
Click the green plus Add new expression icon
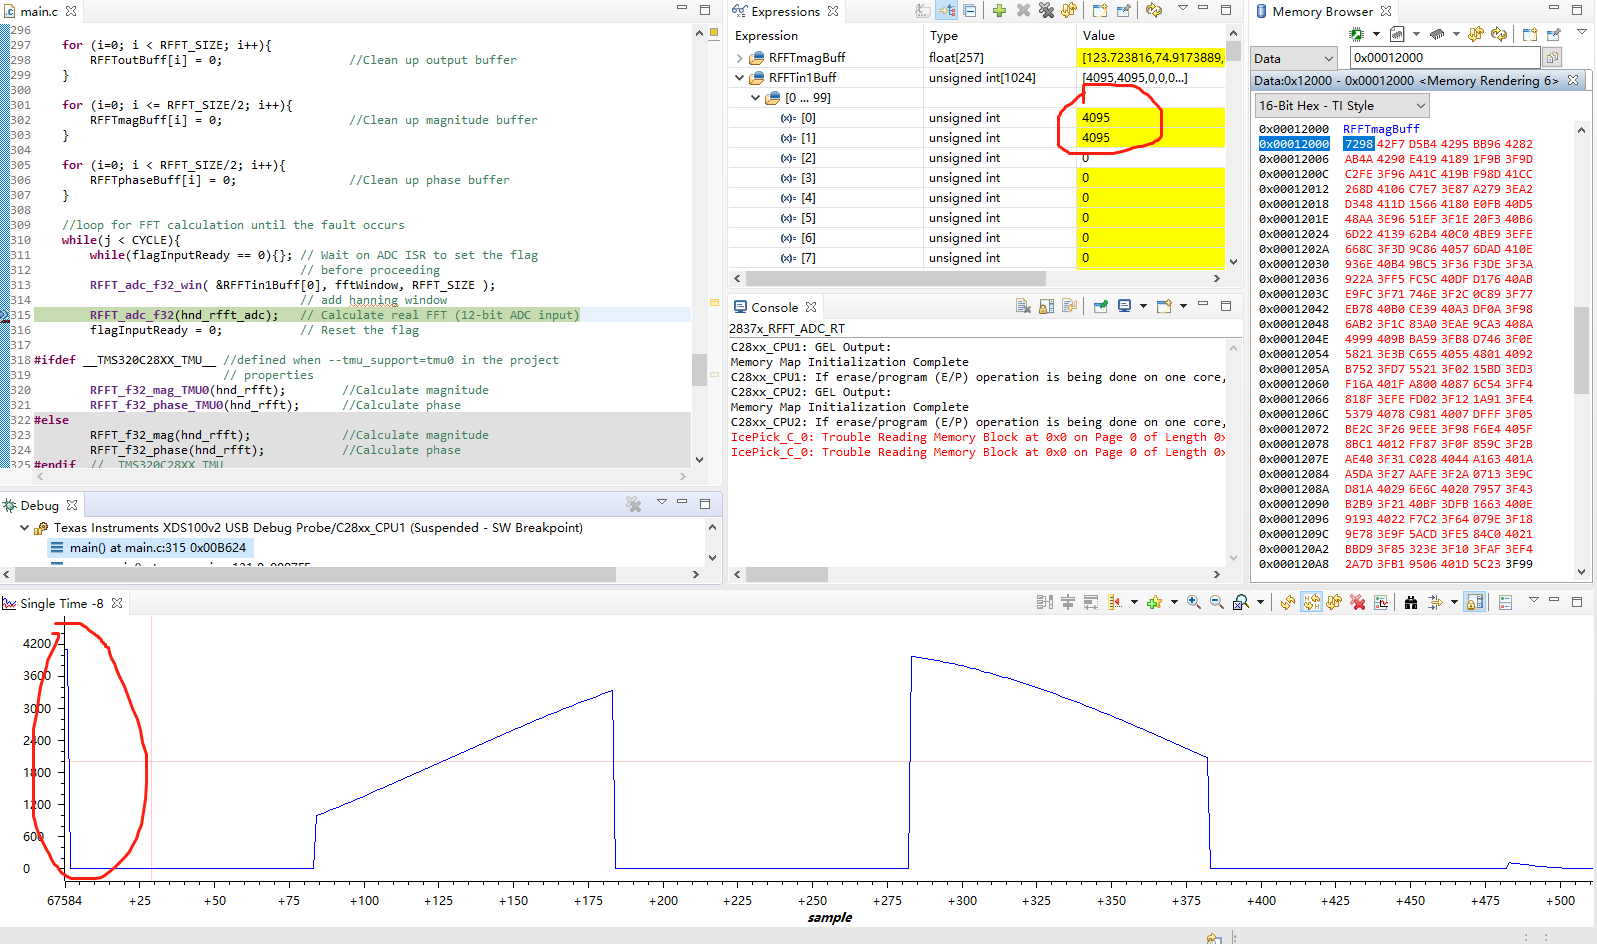[x=999, y=11]
